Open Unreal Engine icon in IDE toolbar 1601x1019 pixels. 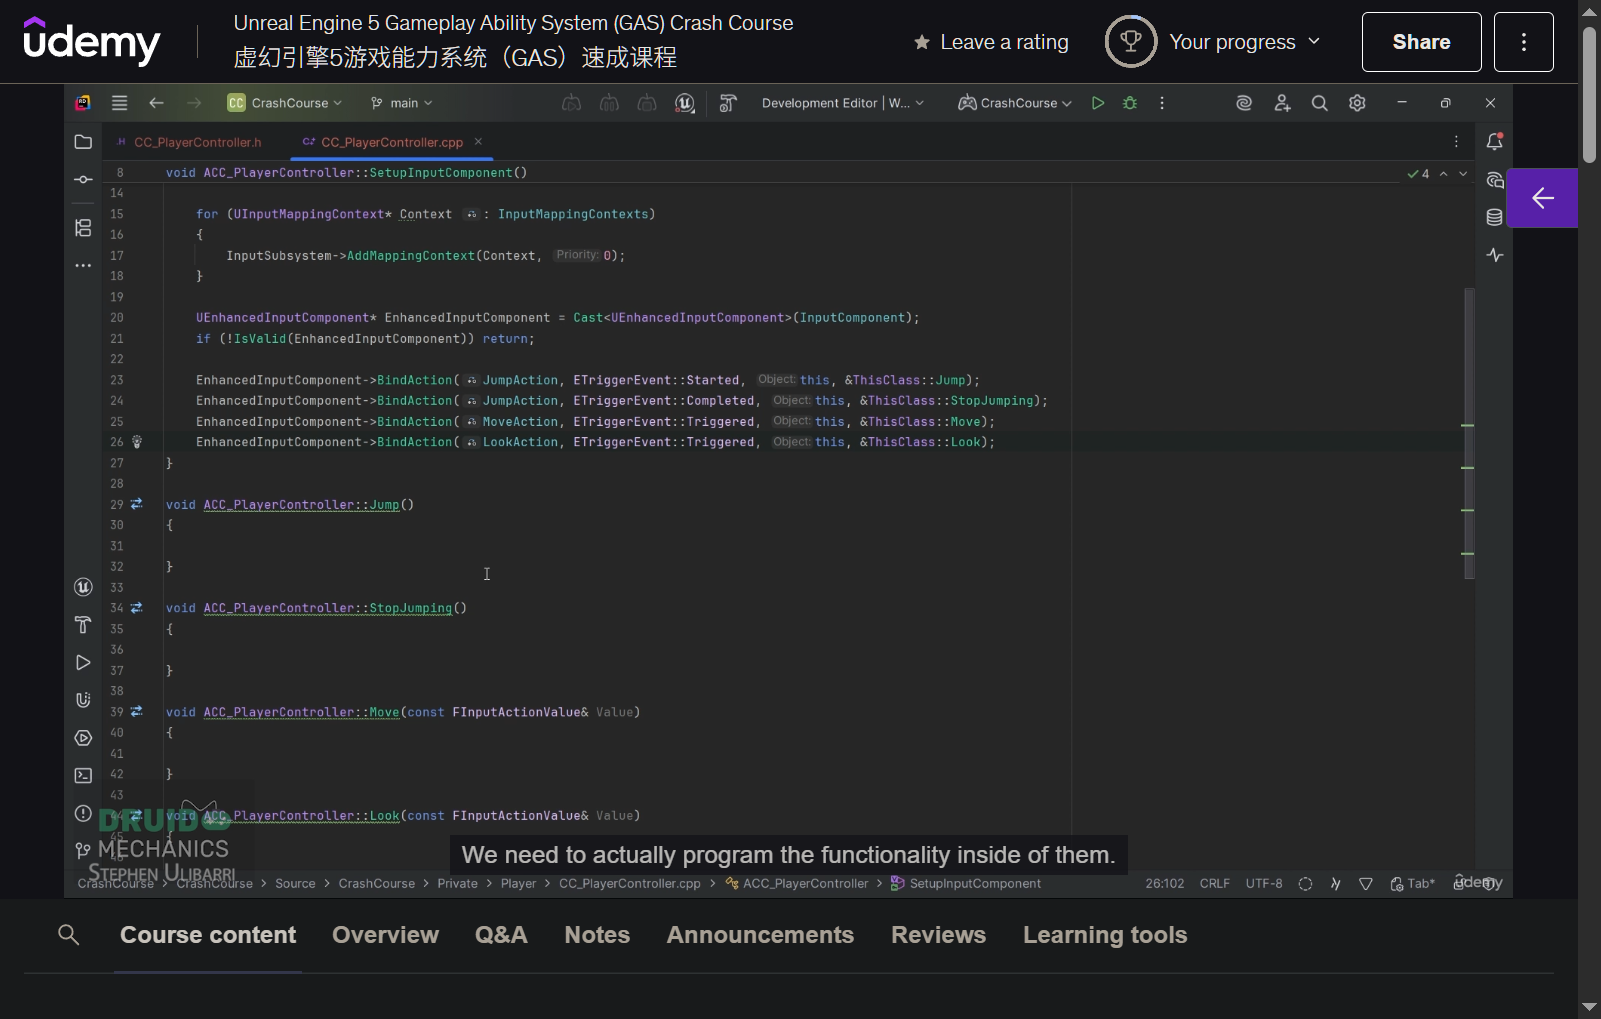click(685, 103)
